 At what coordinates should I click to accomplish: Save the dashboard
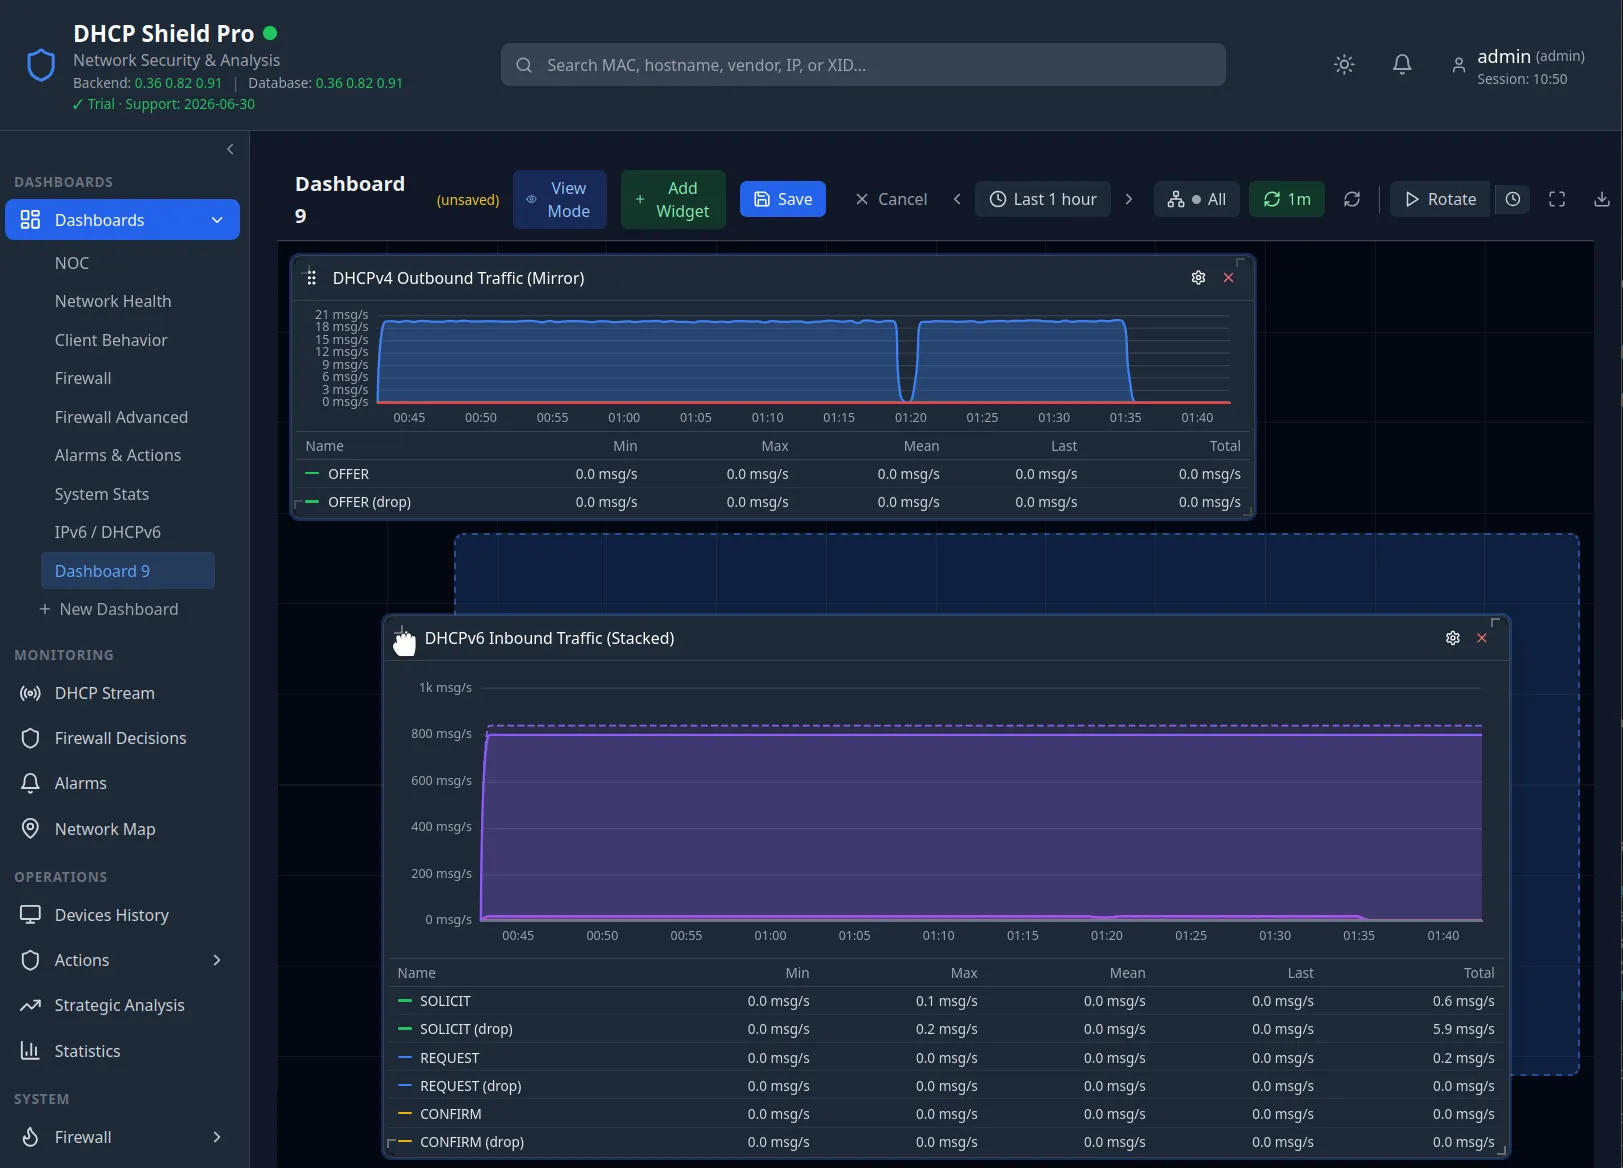click(783, 199)
